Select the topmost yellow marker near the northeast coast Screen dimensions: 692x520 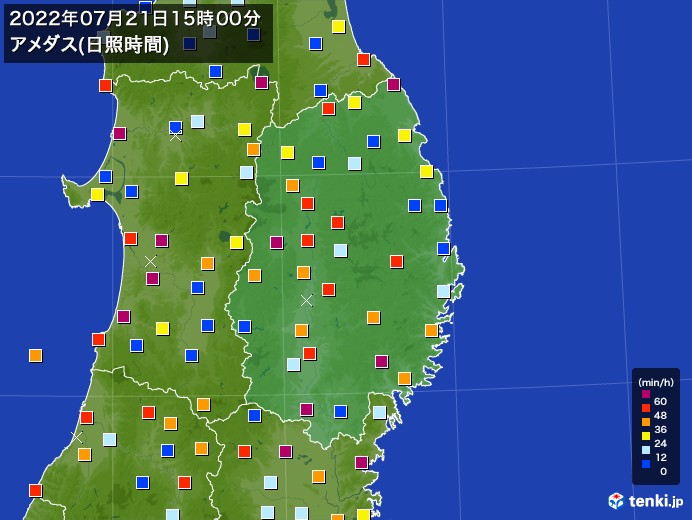click(338, 26)
